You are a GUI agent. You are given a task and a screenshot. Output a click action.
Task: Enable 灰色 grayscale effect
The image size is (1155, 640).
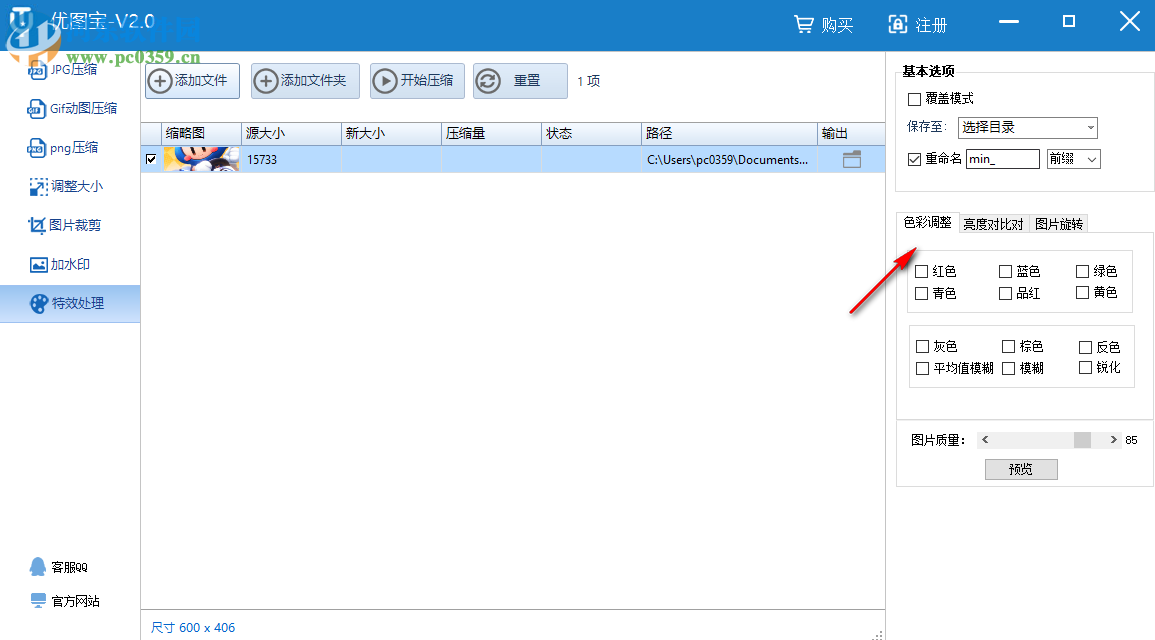point(922,346)
